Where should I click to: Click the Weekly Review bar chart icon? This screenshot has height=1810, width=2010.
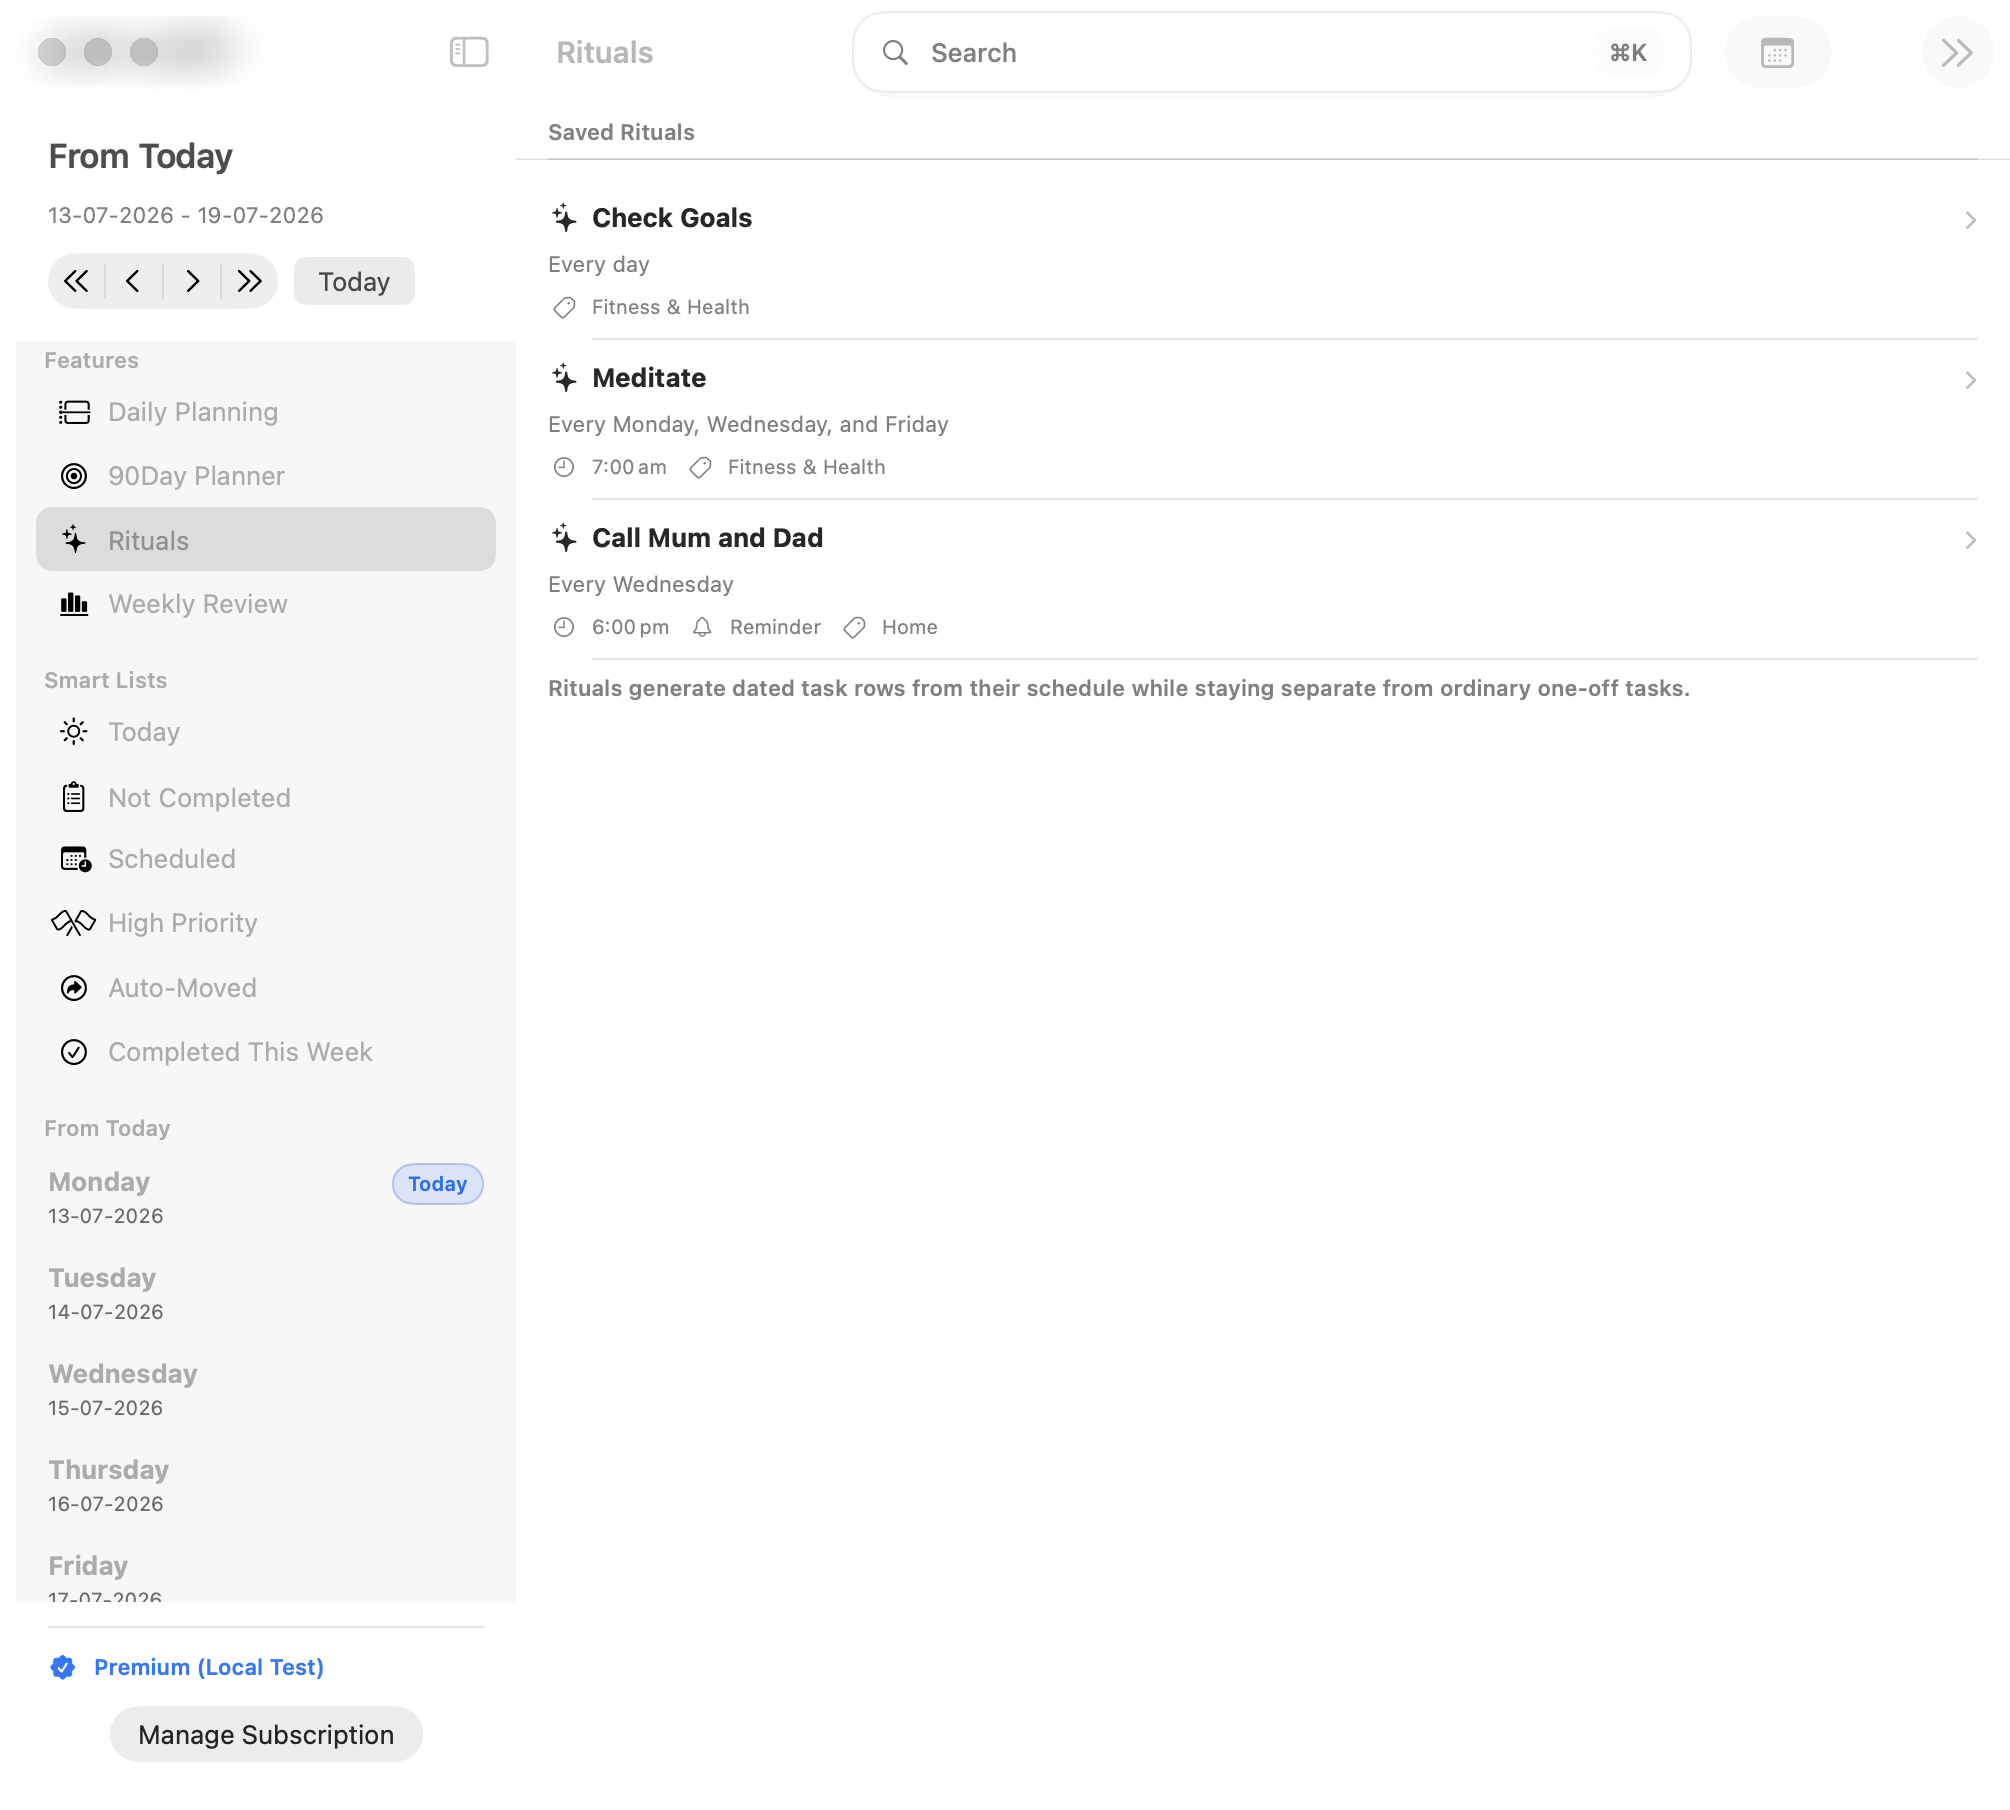[74, 604]
